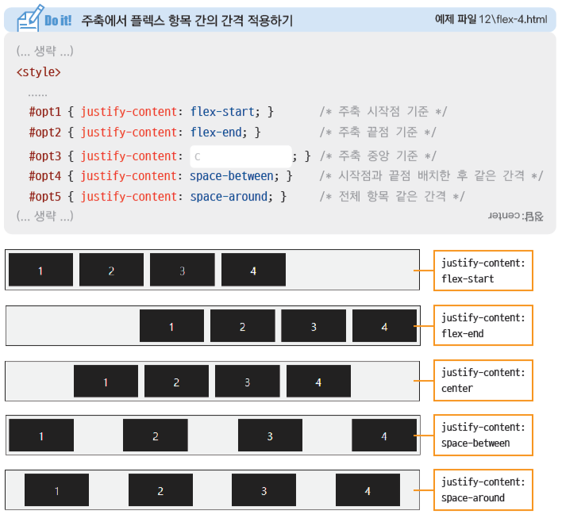Image resolution: width=562 pixels, height=518 pixels.
Task: Click the justify-content: flex-start label box
Action: click(483, 271)
